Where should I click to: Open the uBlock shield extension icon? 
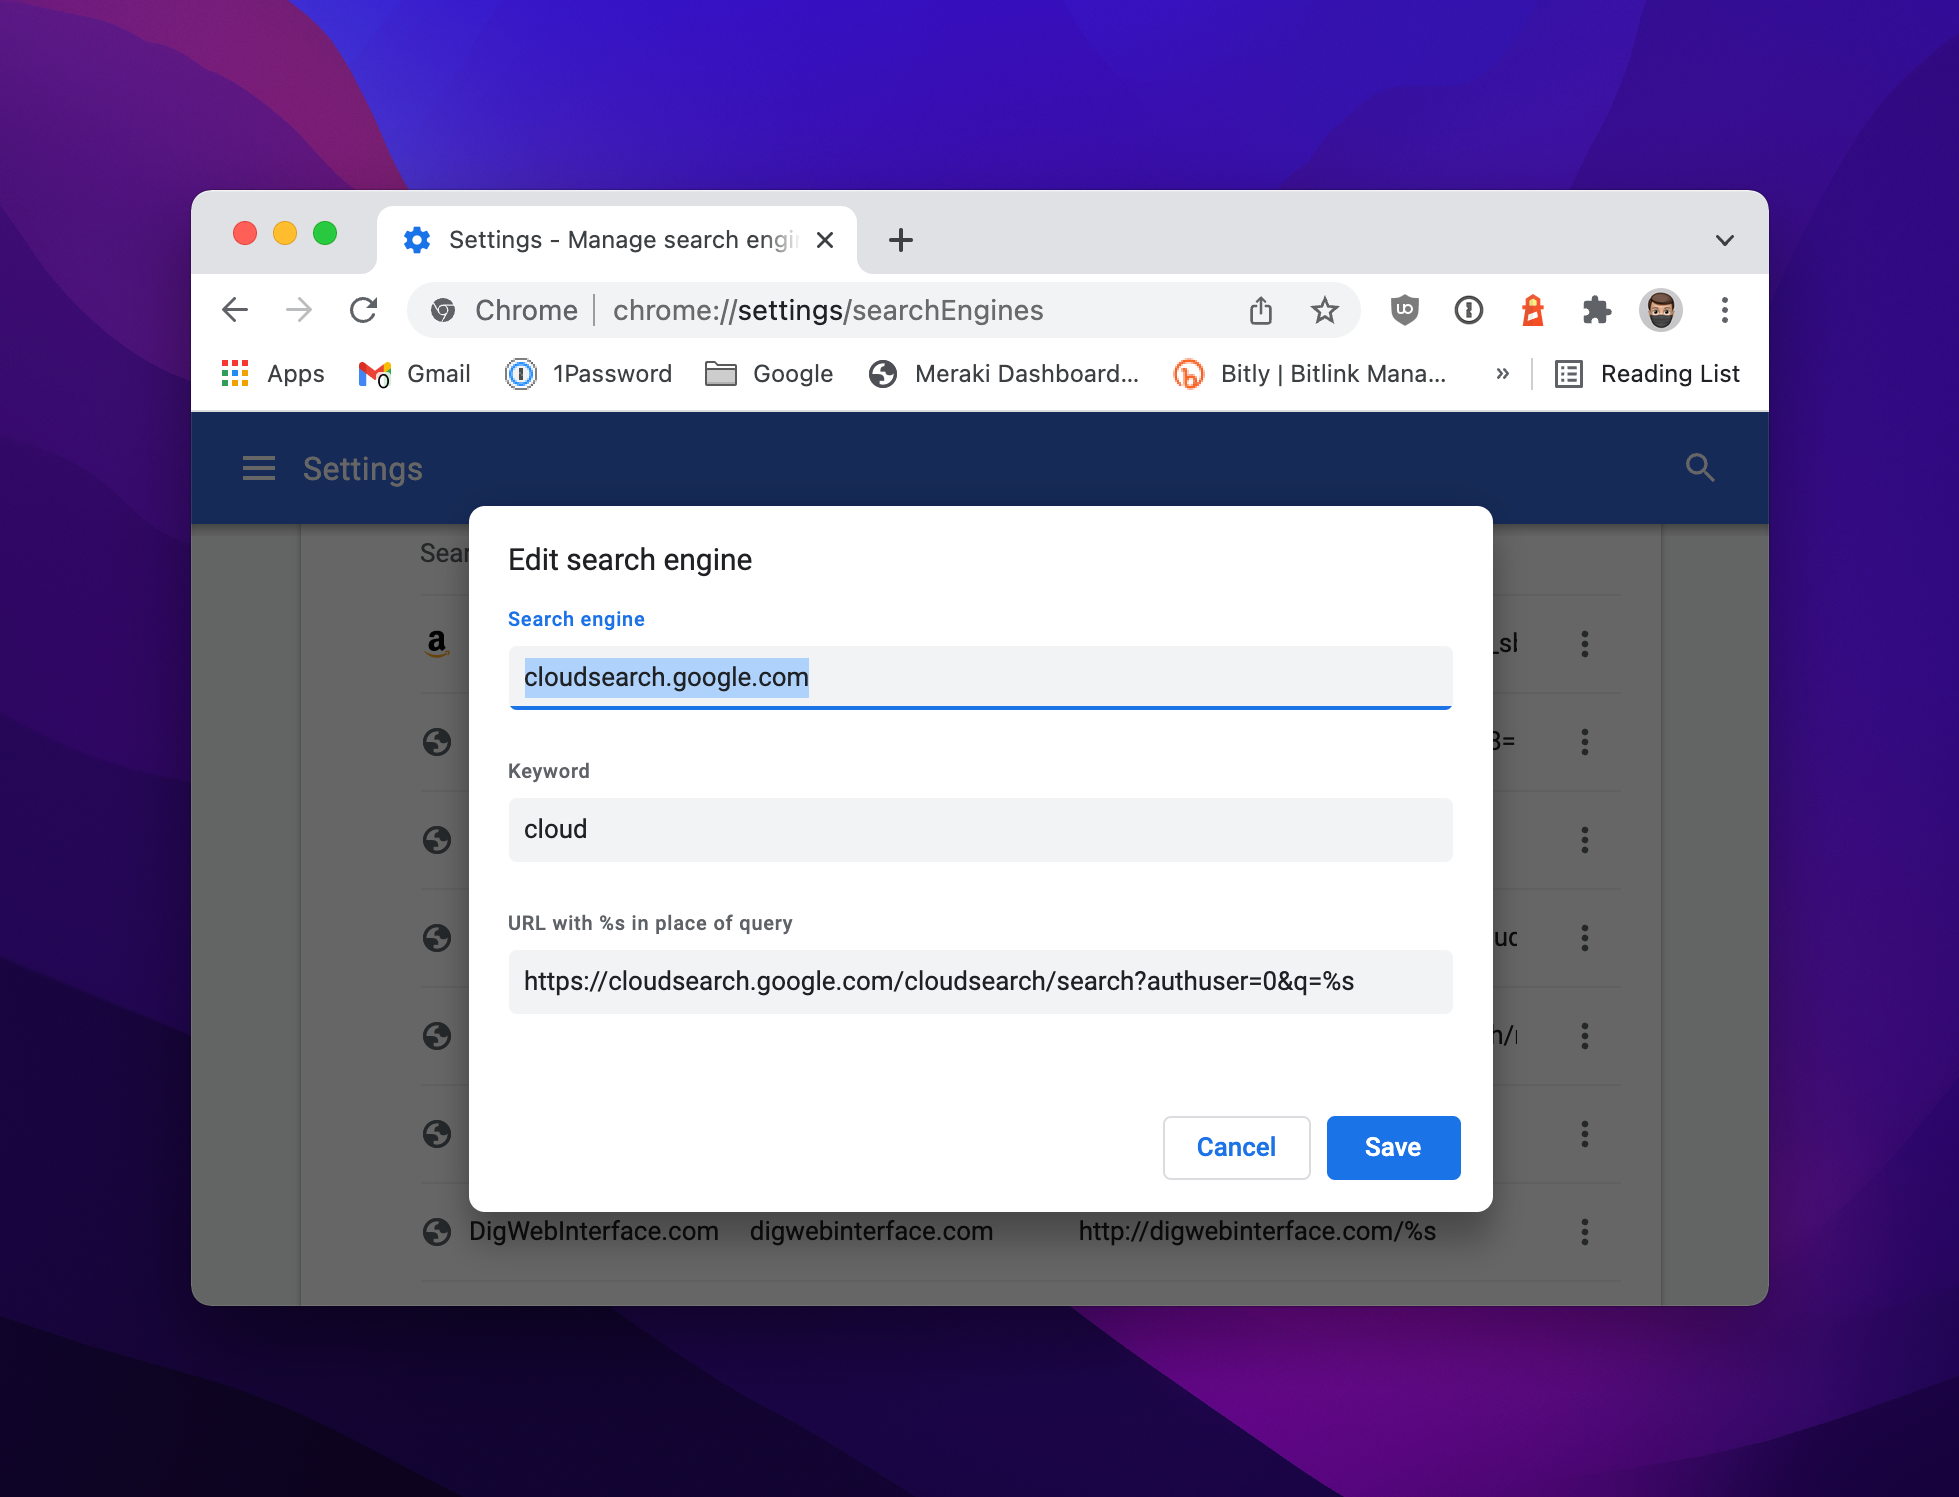[1405, 310]
